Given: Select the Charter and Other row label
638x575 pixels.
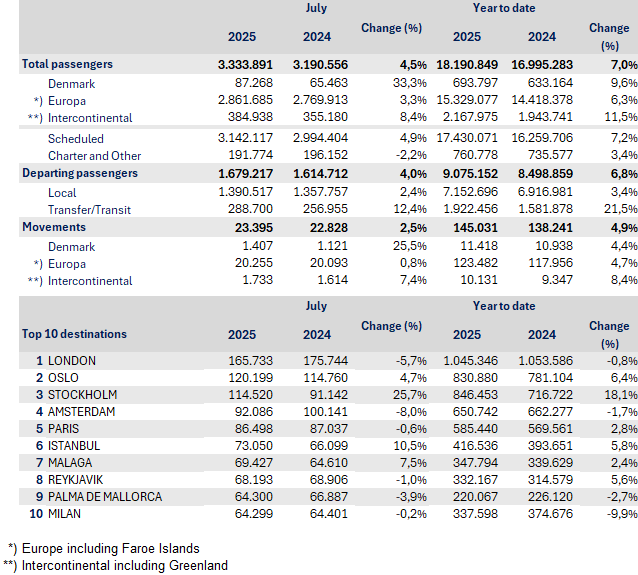Looking at the screenshot, I should (94, 155).
